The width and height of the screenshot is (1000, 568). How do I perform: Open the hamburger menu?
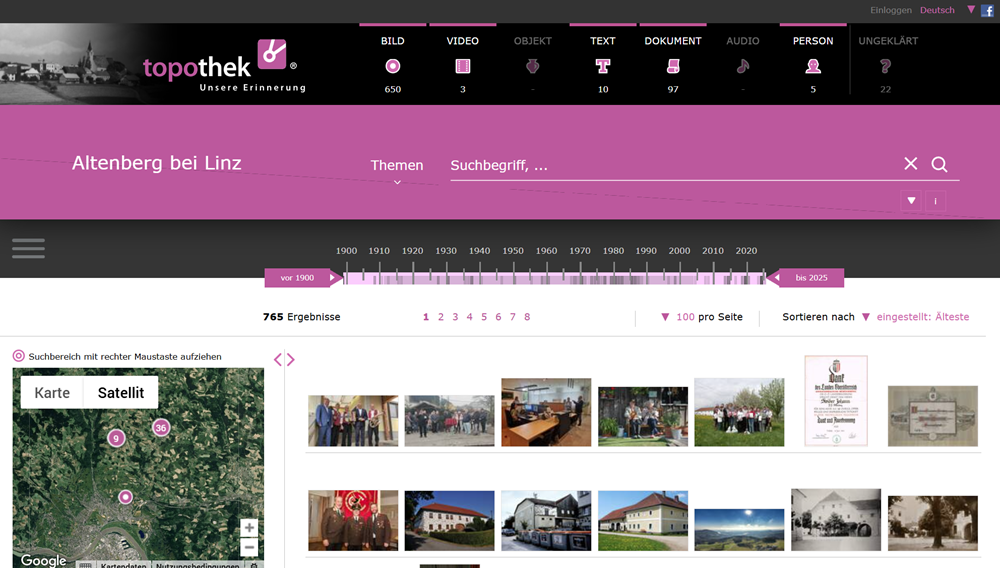[28, 248]
